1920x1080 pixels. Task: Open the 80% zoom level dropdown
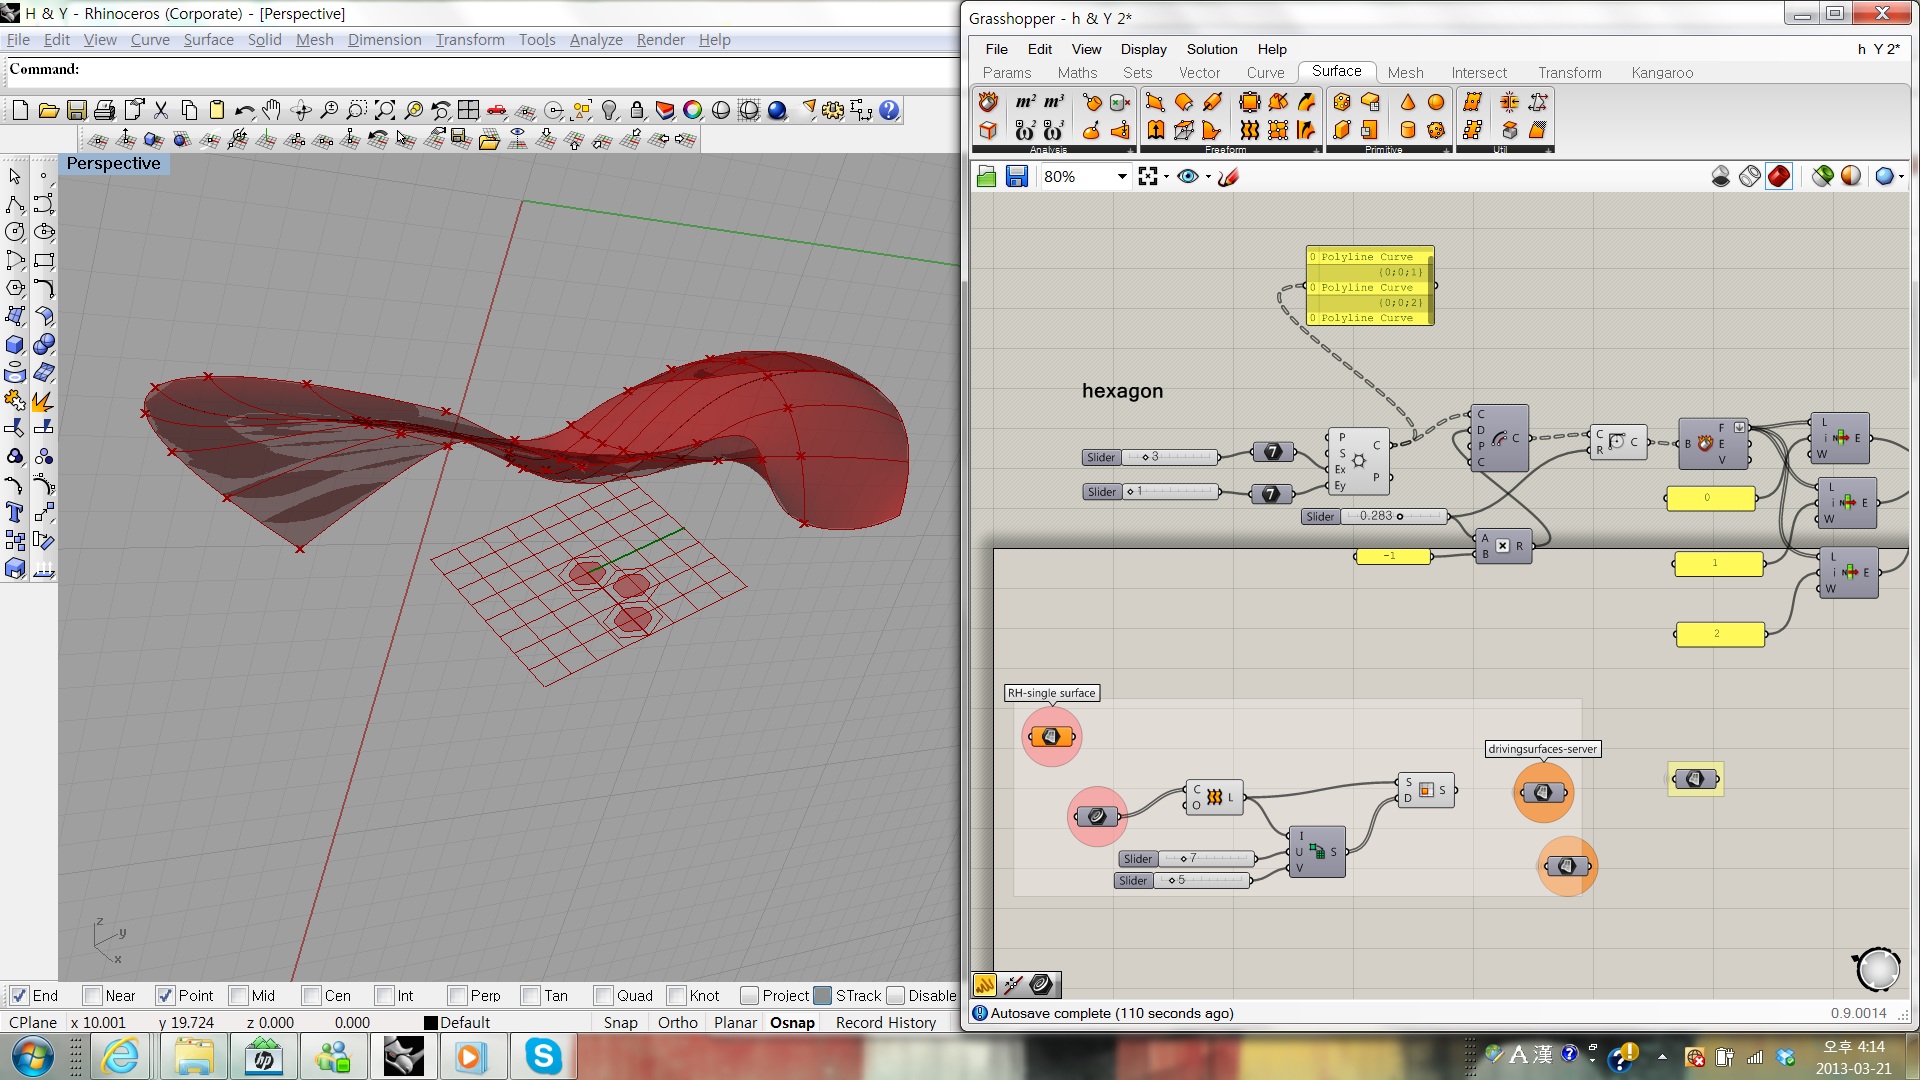click(x=1122, y=176)
